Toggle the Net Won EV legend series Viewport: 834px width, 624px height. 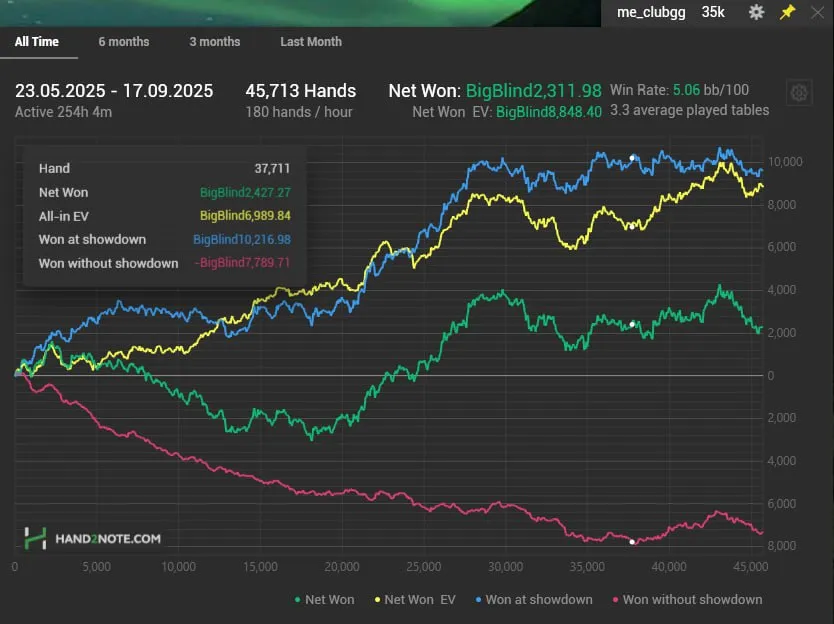click(x=419, y=600)
